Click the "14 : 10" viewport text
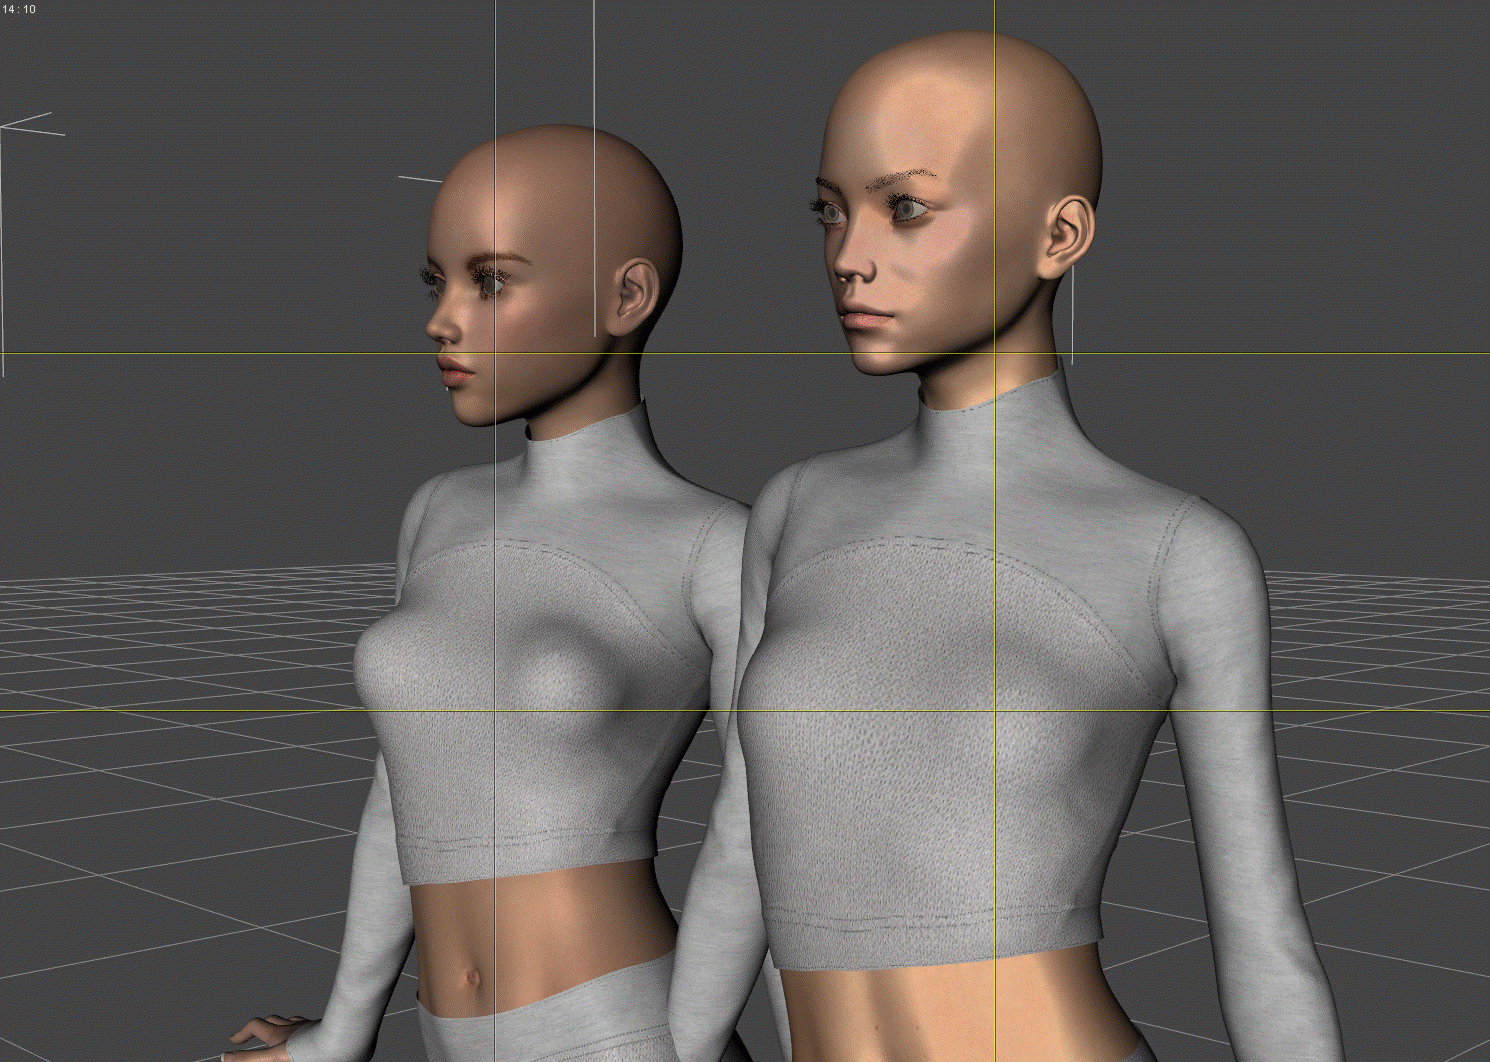Viewport: 1490px width, 1062px height. (x=19, y=9)
